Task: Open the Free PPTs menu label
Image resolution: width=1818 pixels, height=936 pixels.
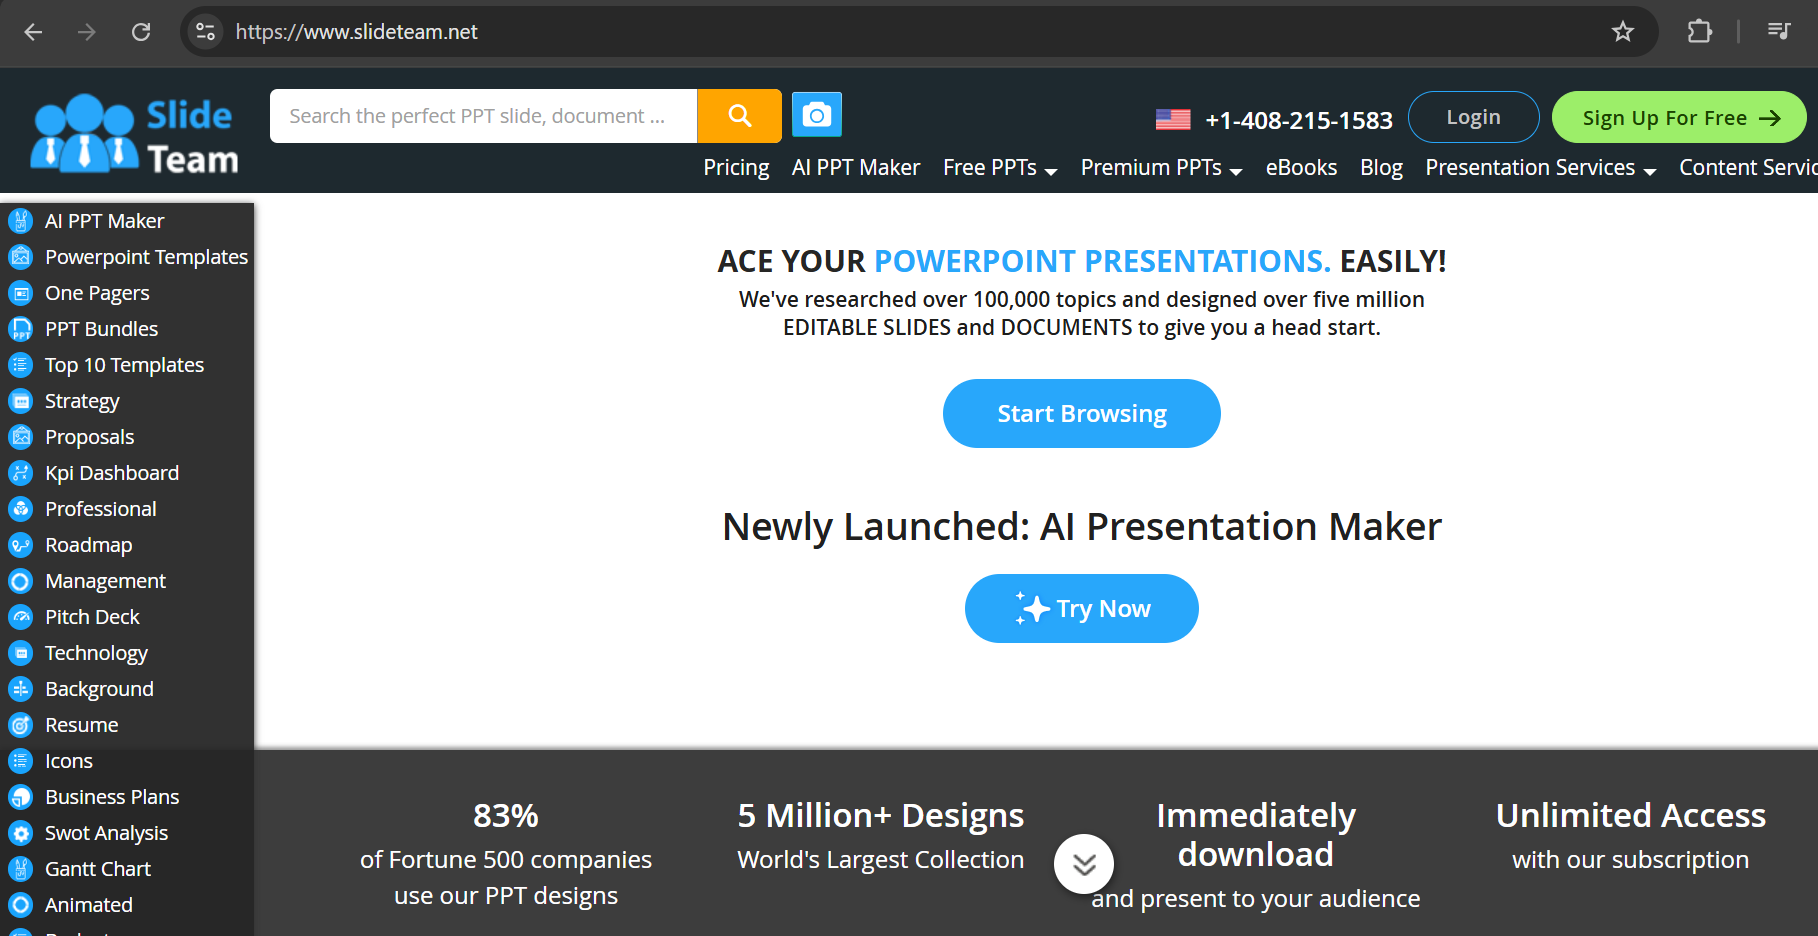Action: (990, 168)
